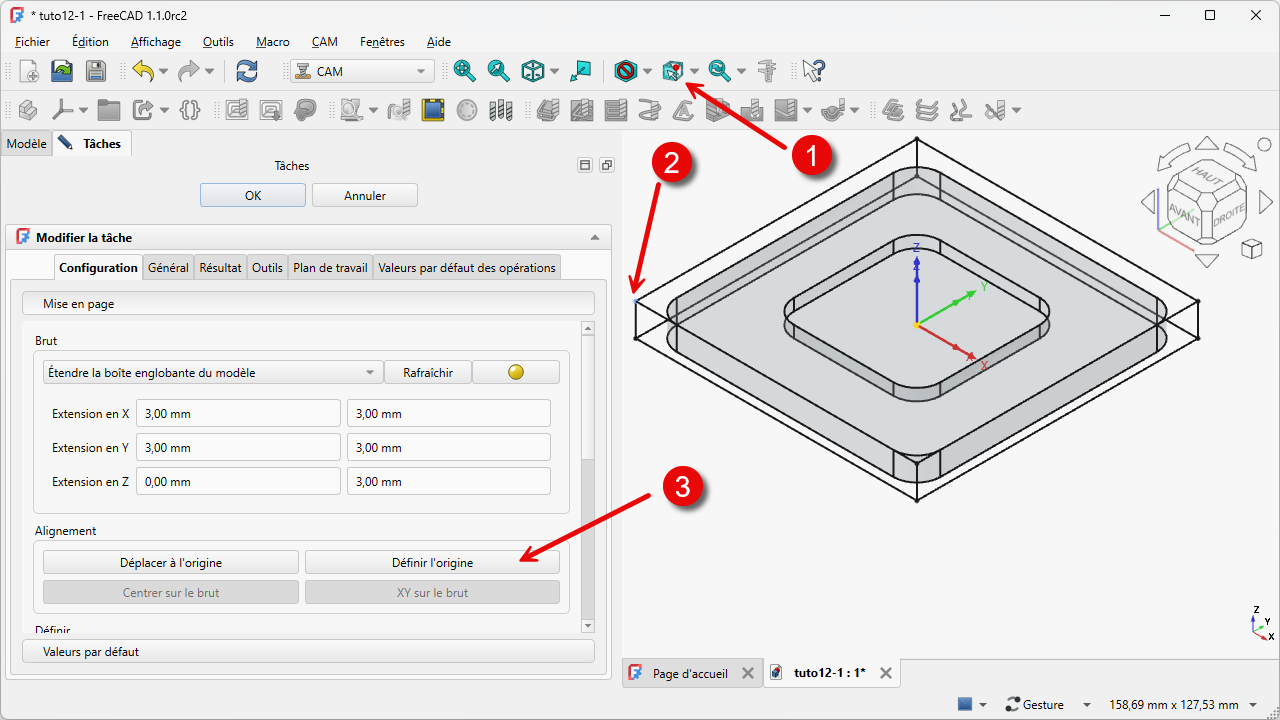Screen dimensions: 1280x720
Task: Save the document with the floppy icon
Action: (x=95, y=71)
